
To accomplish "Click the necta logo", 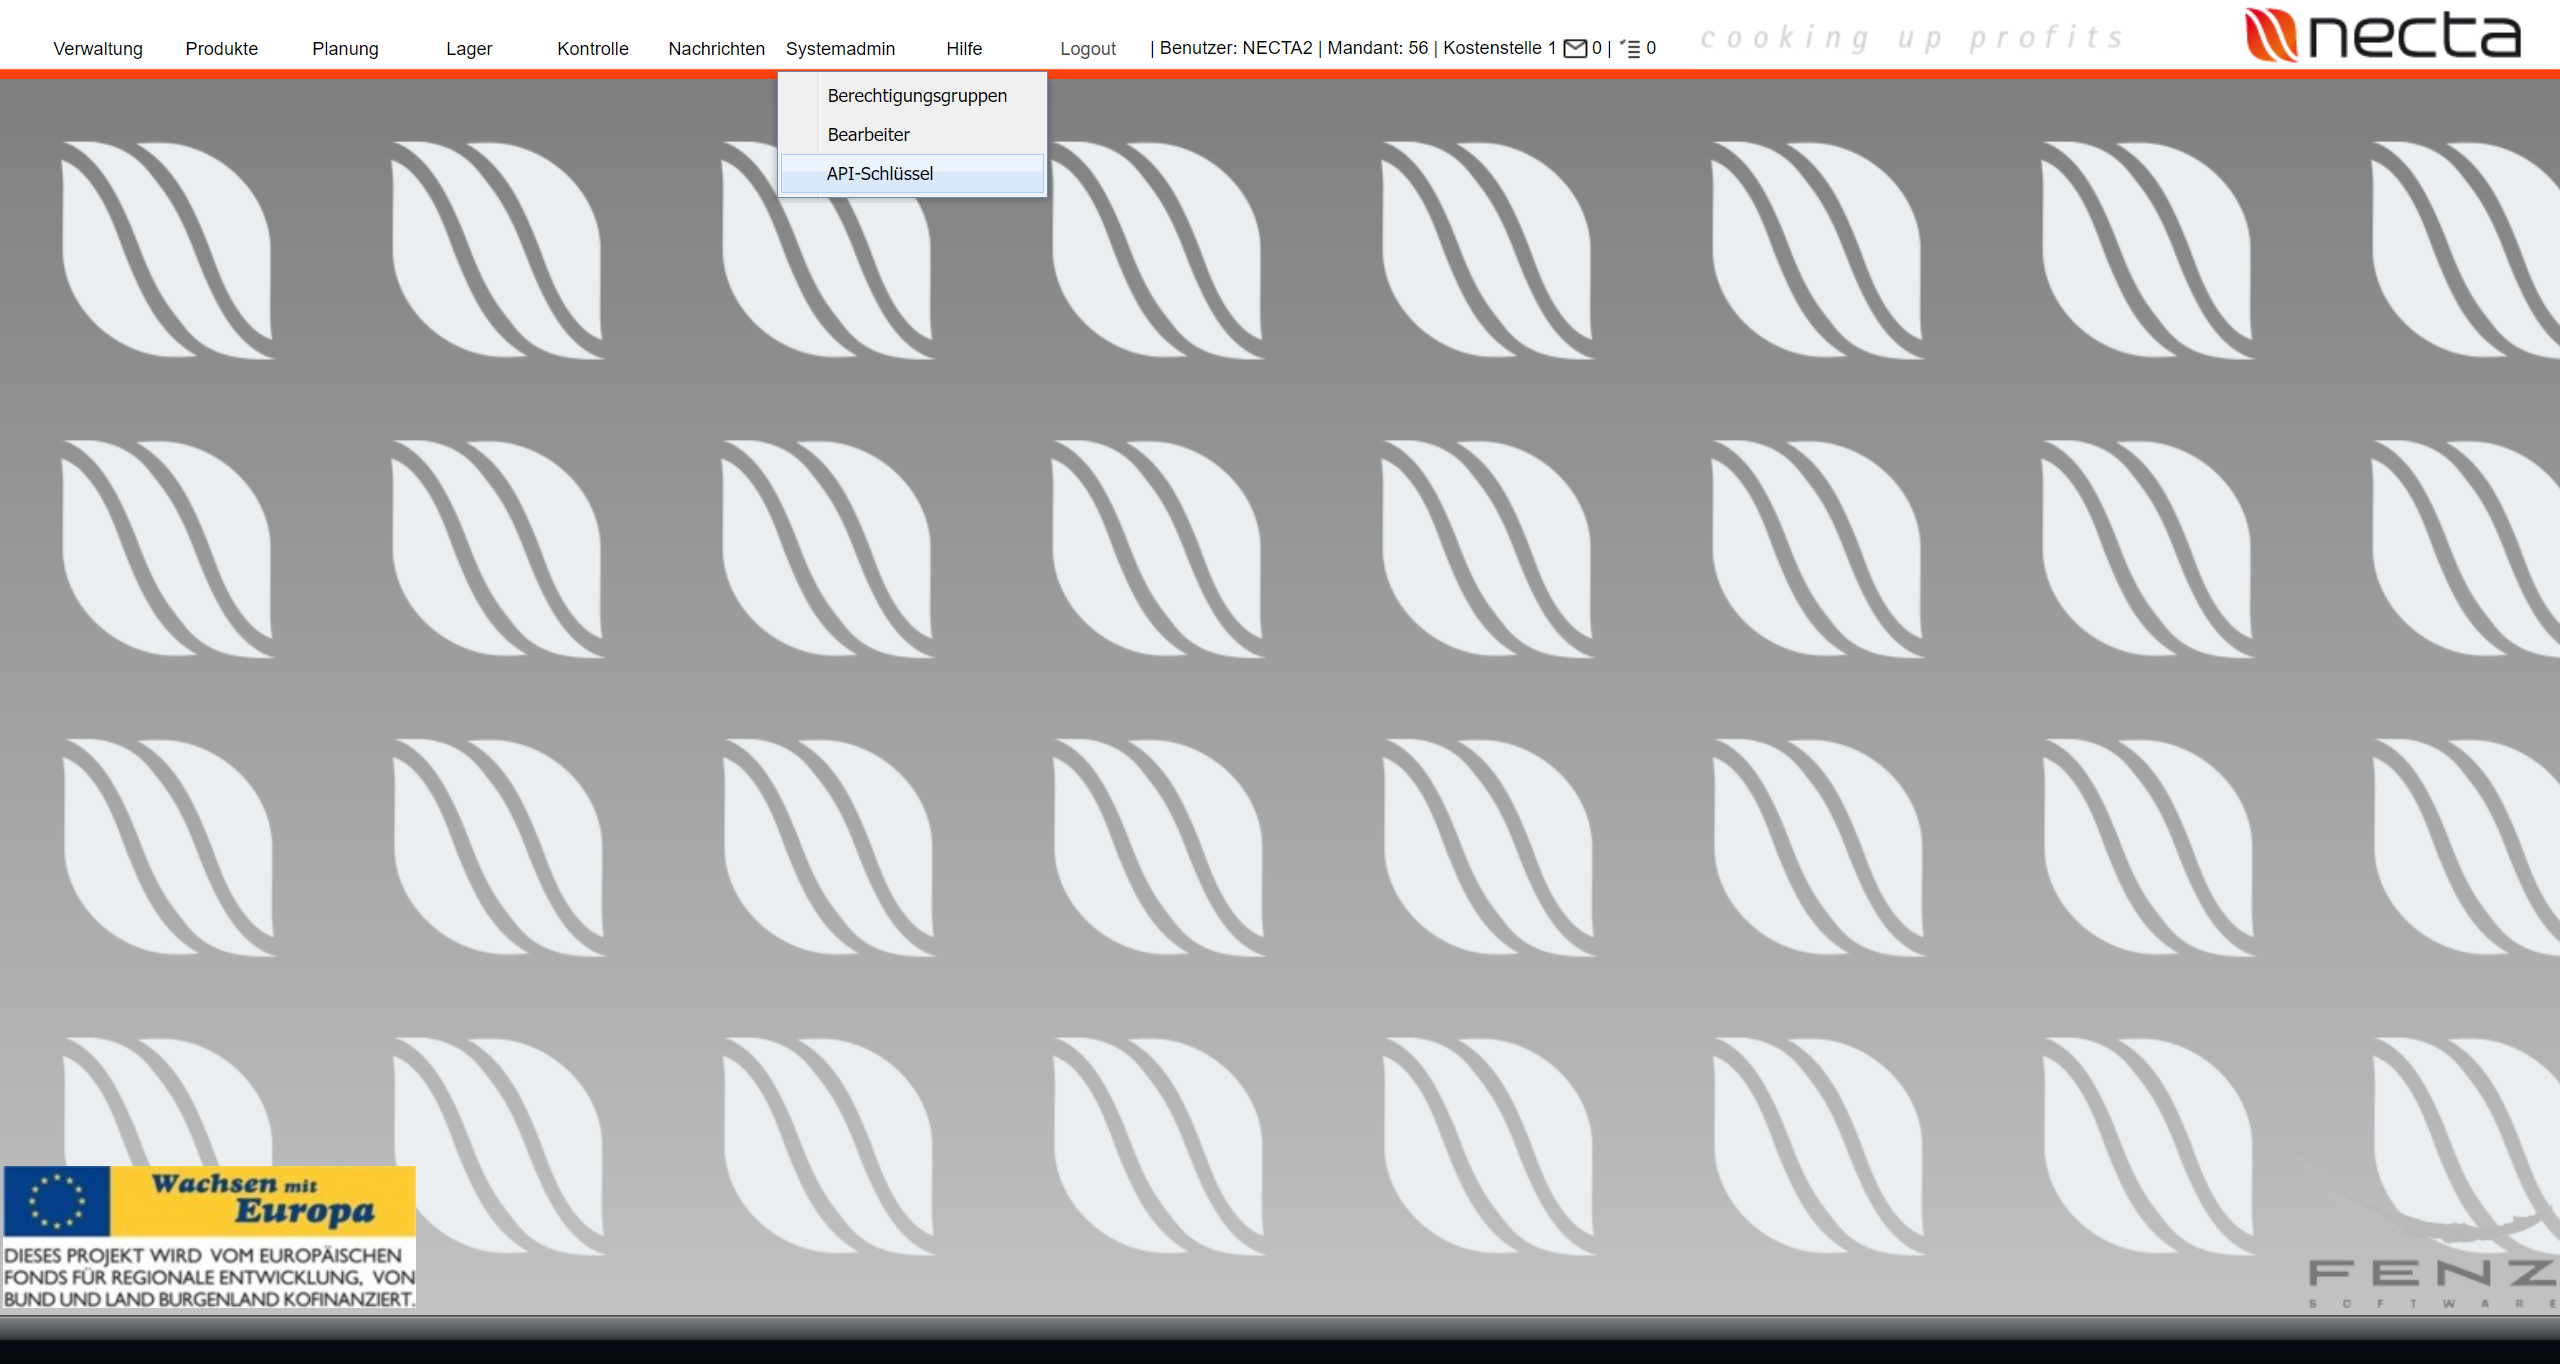I will coord(2384,35).
